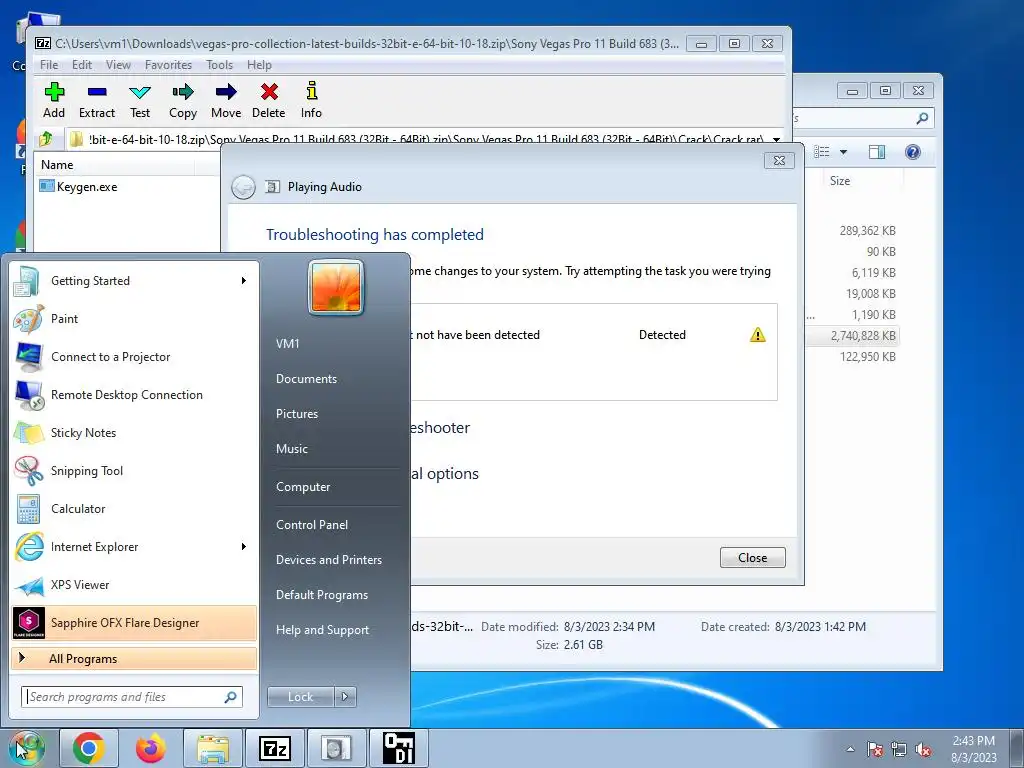Expand All Programs in the Start menu
Screen dimensions: 1024x768
[134, 658]
